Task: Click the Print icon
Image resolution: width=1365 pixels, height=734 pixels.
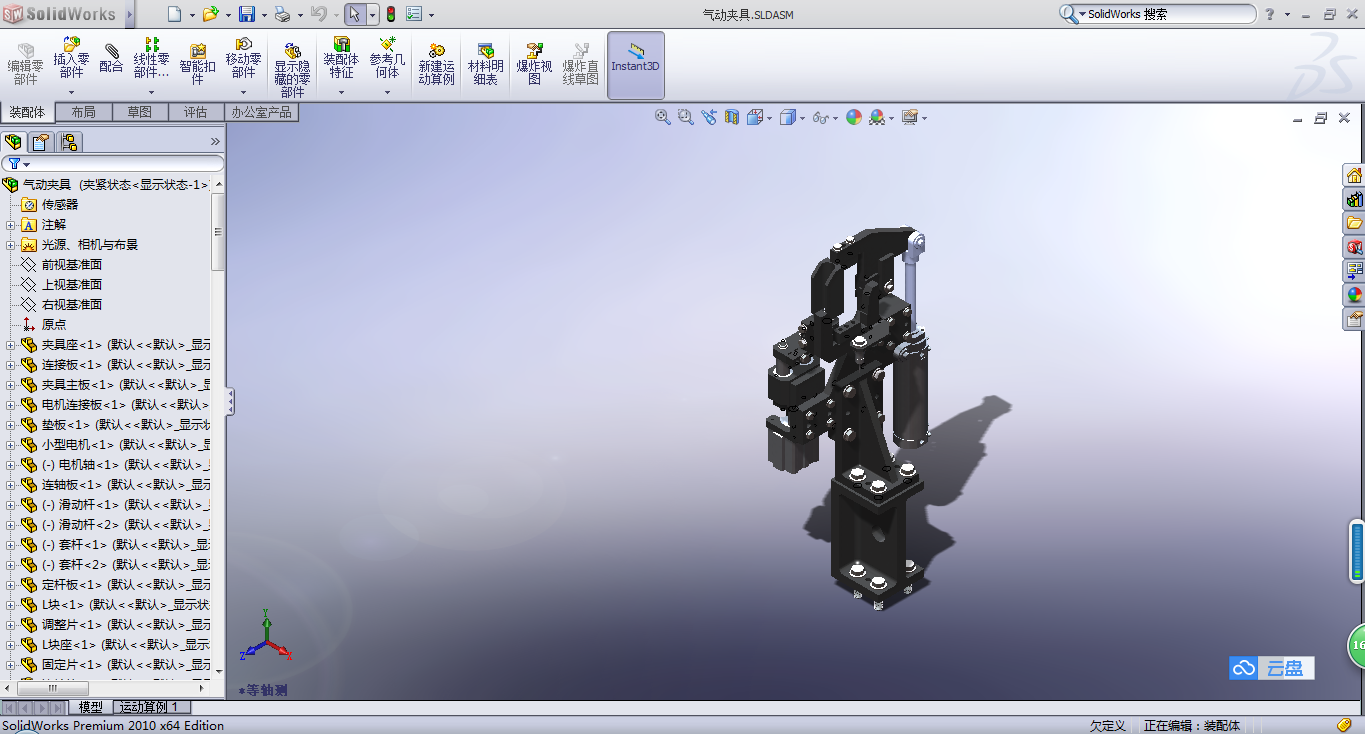Action: point(282,14)
